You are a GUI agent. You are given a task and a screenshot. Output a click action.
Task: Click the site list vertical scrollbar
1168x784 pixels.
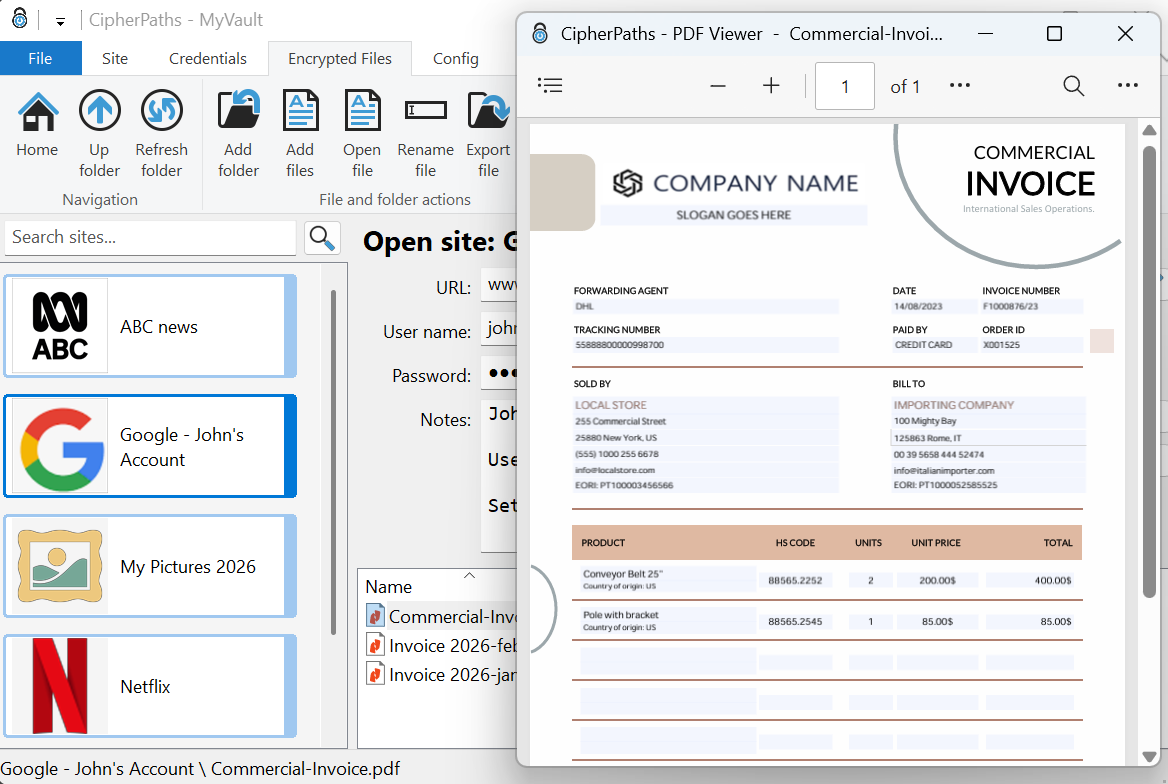point(333,462)
